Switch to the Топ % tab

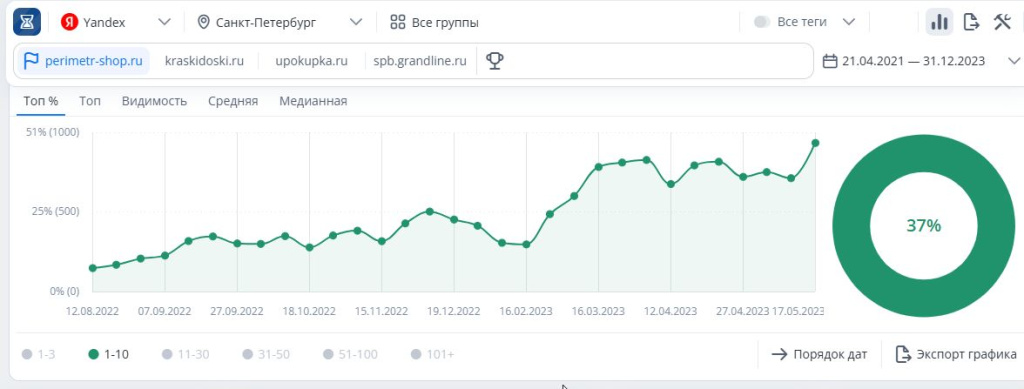coord(40,101)
